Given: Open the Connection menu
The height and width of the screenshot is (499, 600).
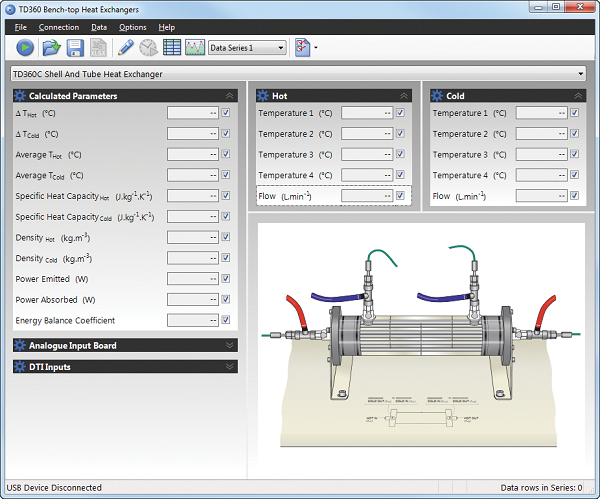Looking at the screenshot, I should 59,27.
